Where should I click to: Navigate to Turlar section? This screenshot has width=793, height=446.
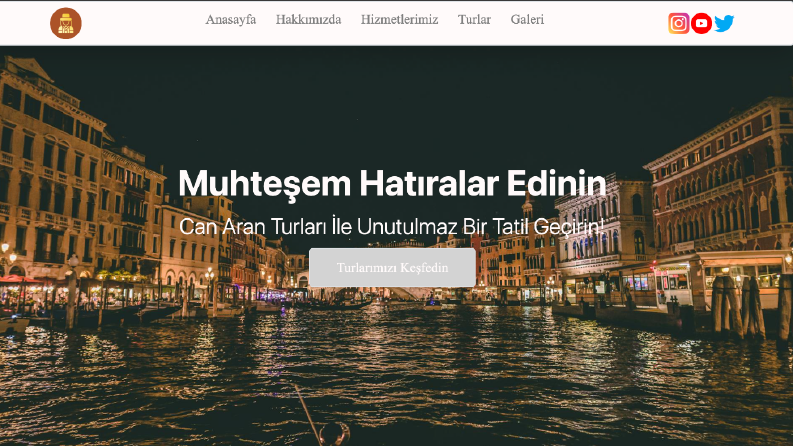[x=474, y=20]
